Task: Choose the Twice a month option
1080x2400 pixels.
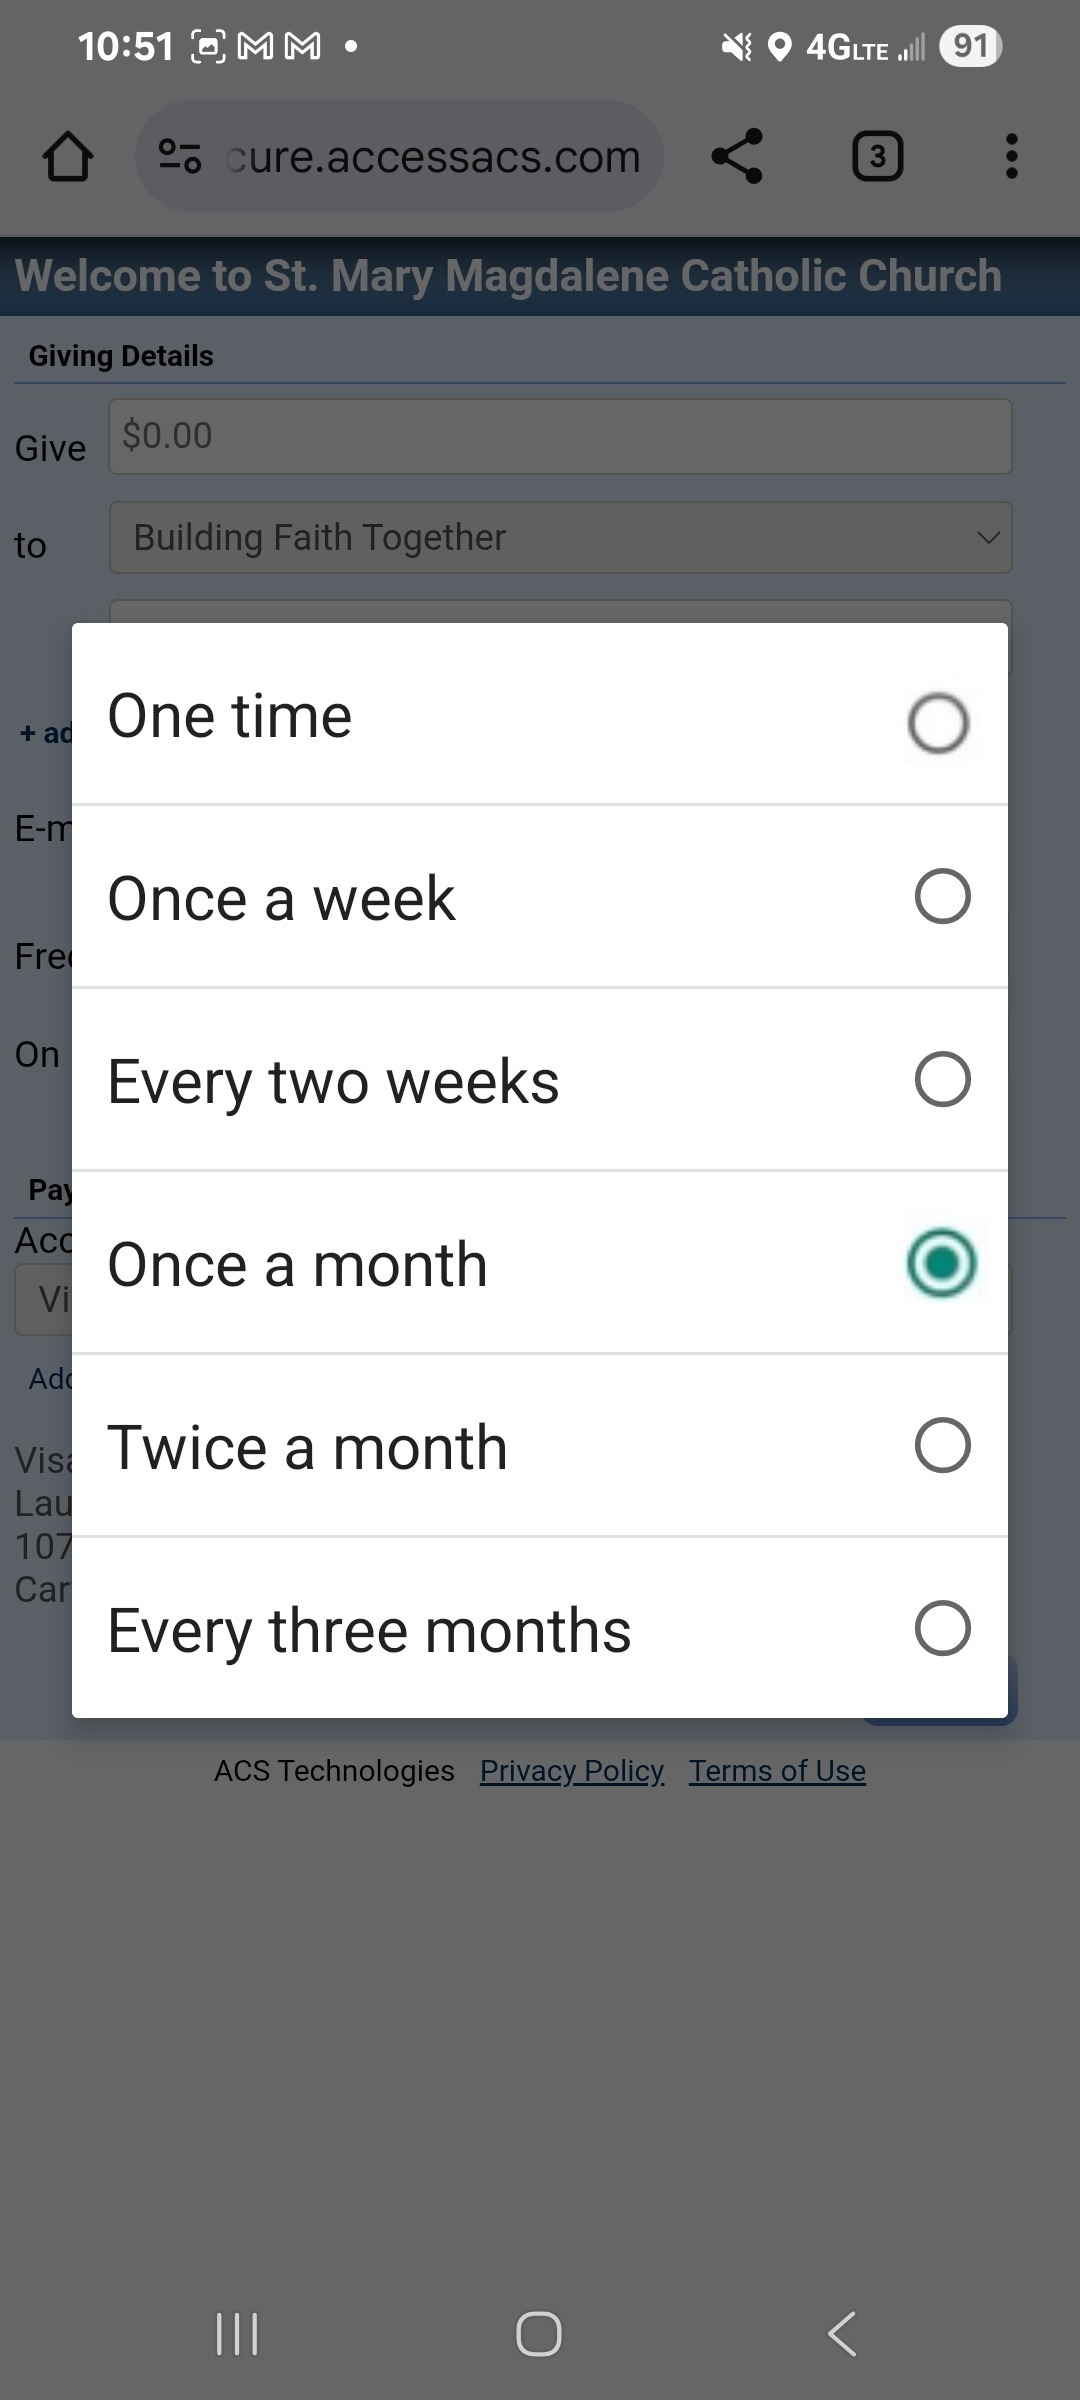Action: coord(540,1446)
